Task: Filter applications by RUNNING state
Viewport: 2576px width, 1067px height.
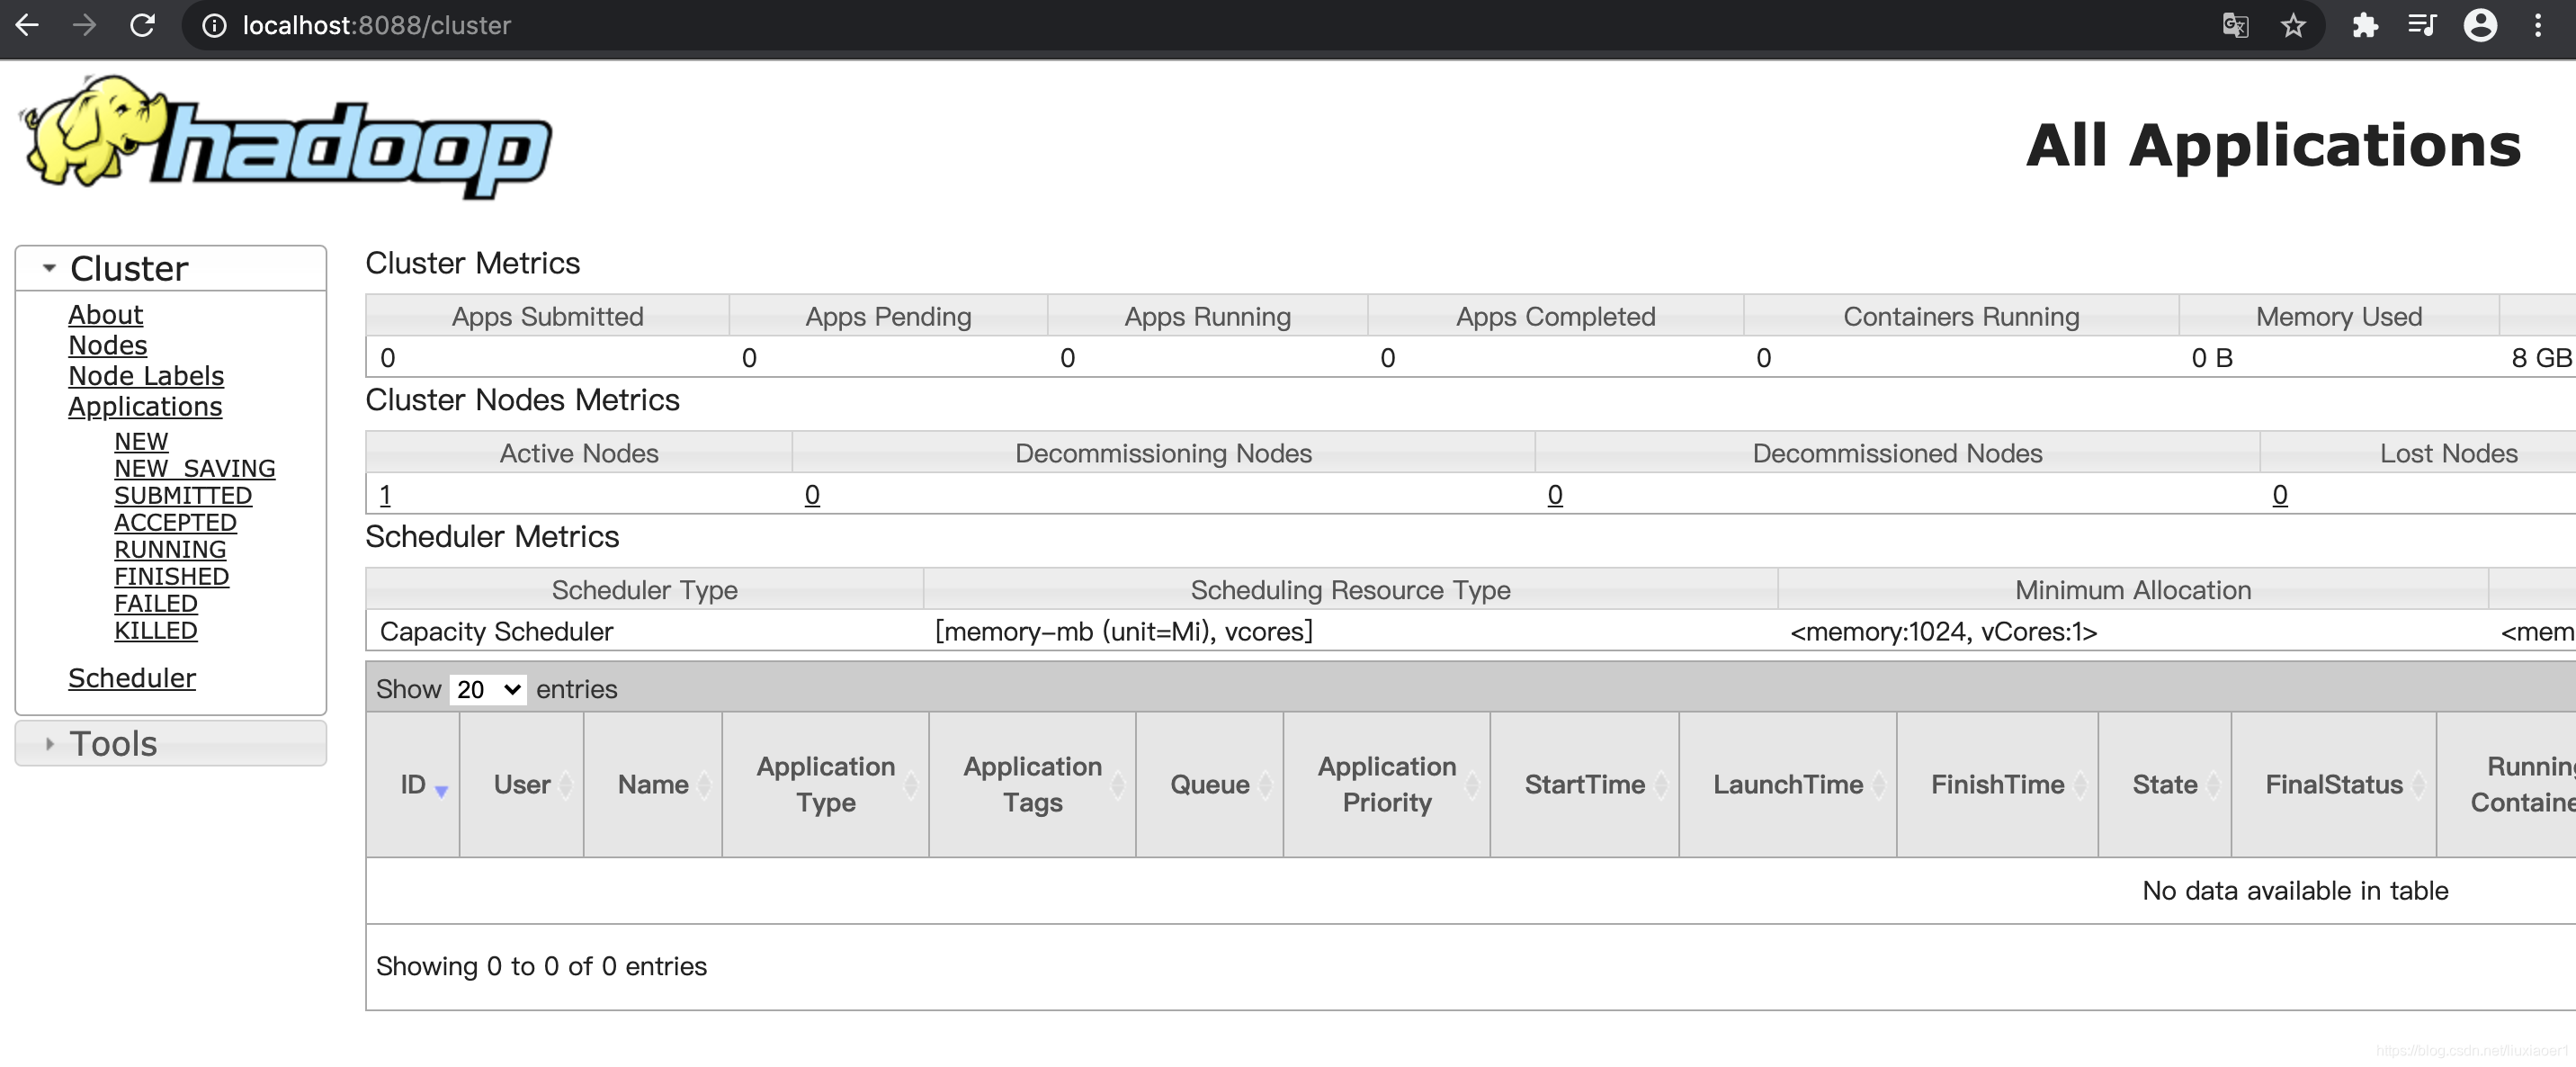Action: point(169,549)
